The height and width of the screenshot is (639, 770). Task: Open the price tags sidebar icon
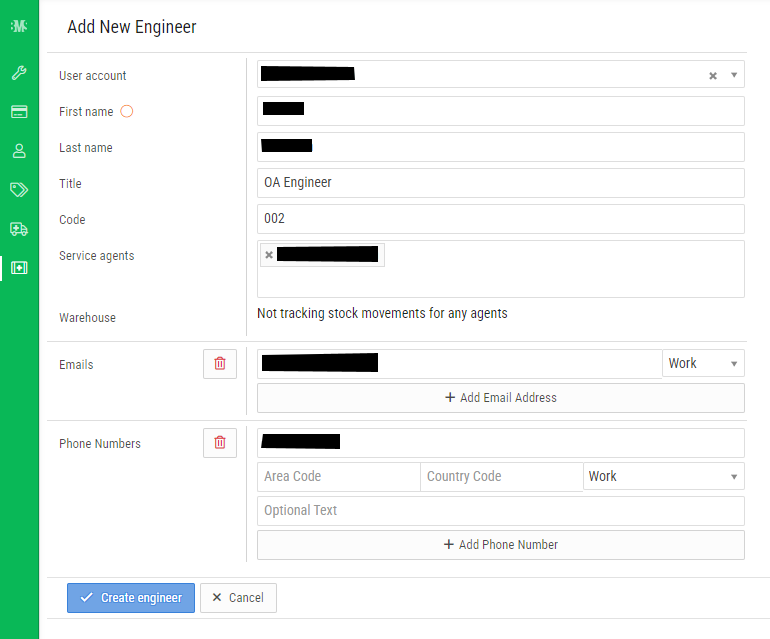point(19,190)
